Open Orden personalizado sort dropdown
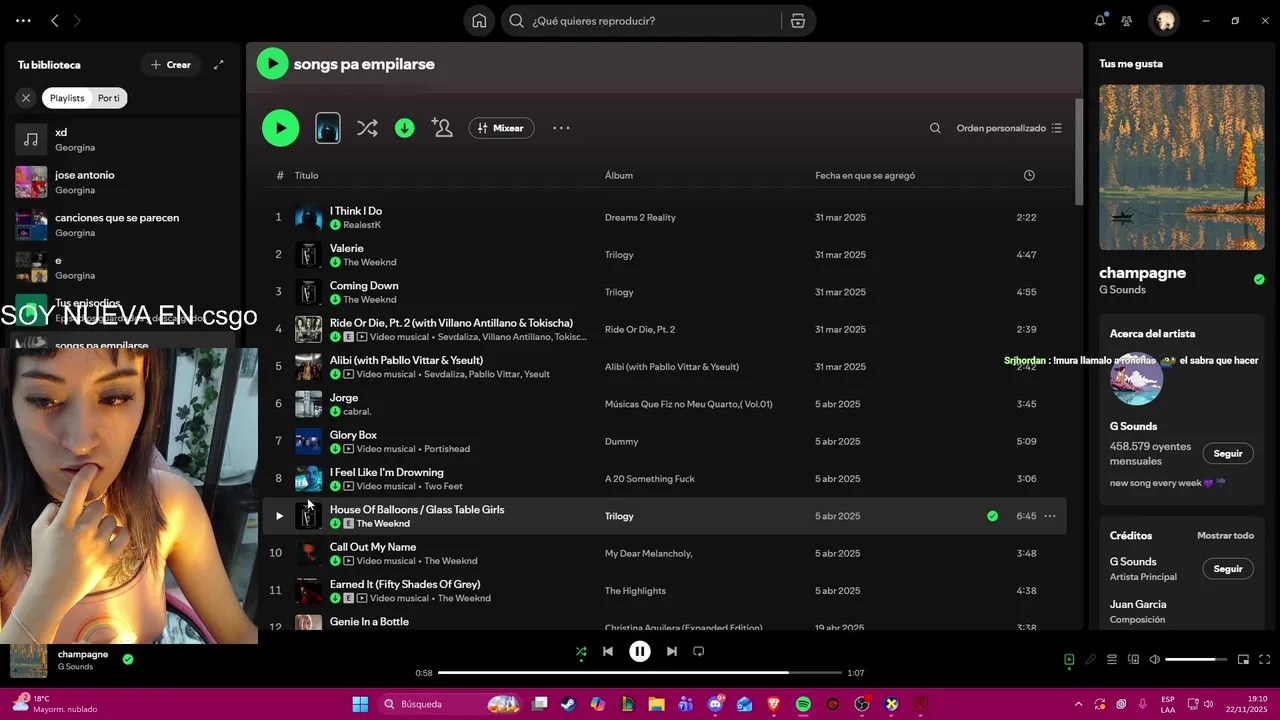Image resolution: width=1280 pixels, height=720 pixels. coord(1009,128)
